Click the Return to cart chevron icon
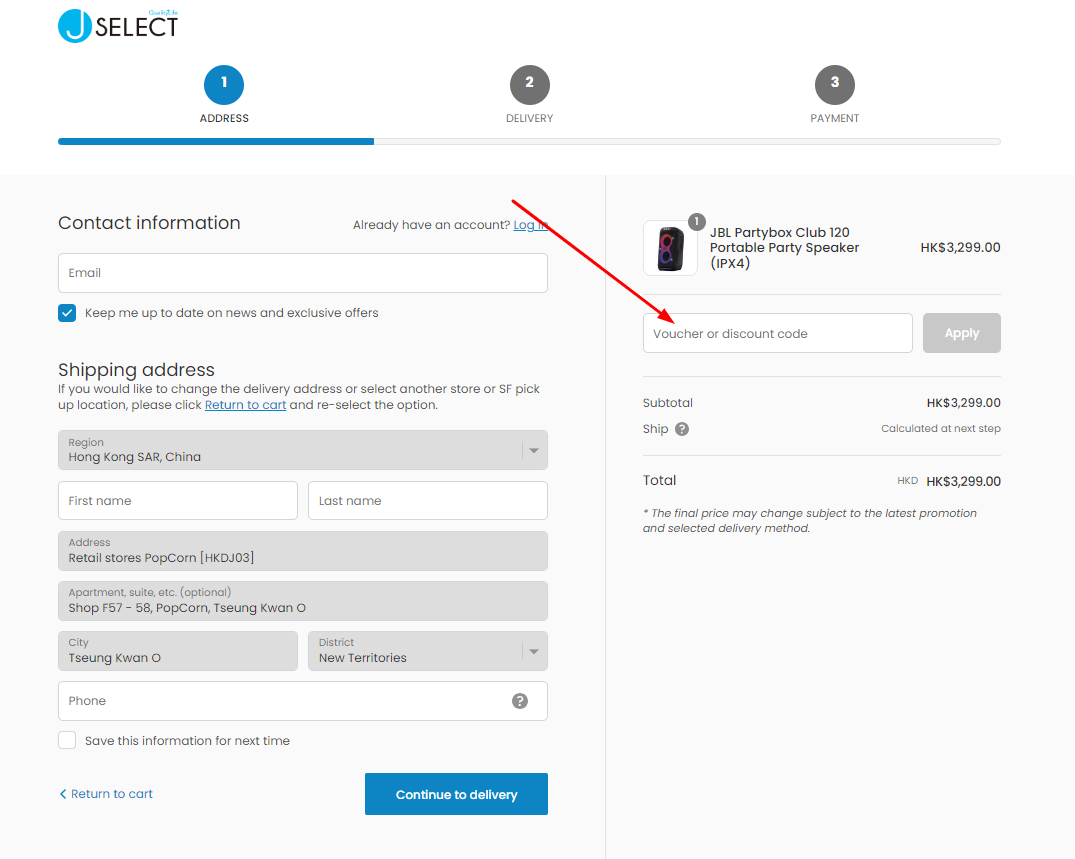 tap(63, 794)
